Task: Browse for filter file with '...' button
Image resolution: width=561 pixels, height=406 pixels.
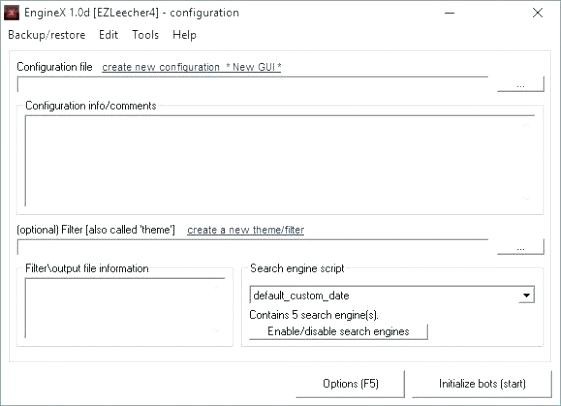Action: [x=521, y=247]
